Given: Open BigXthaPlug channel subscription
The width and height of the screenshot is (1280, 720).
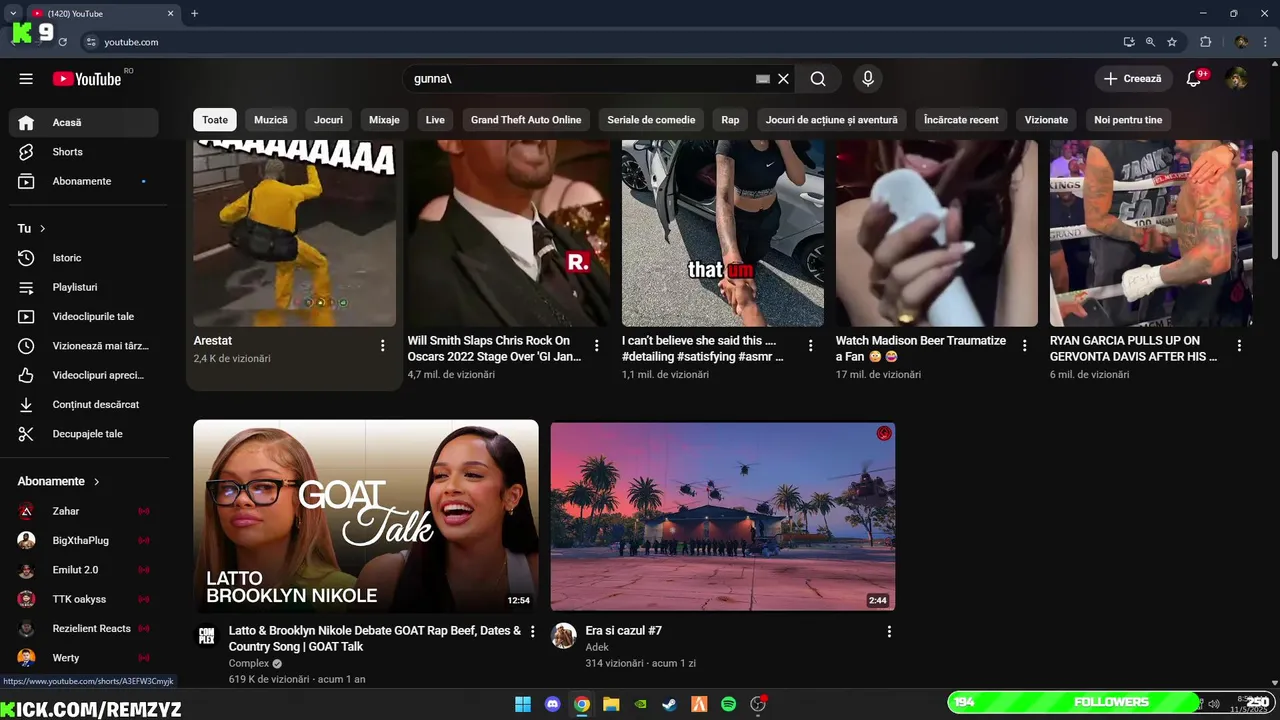Looking at the screenshot, I should [x=84, y=540].
